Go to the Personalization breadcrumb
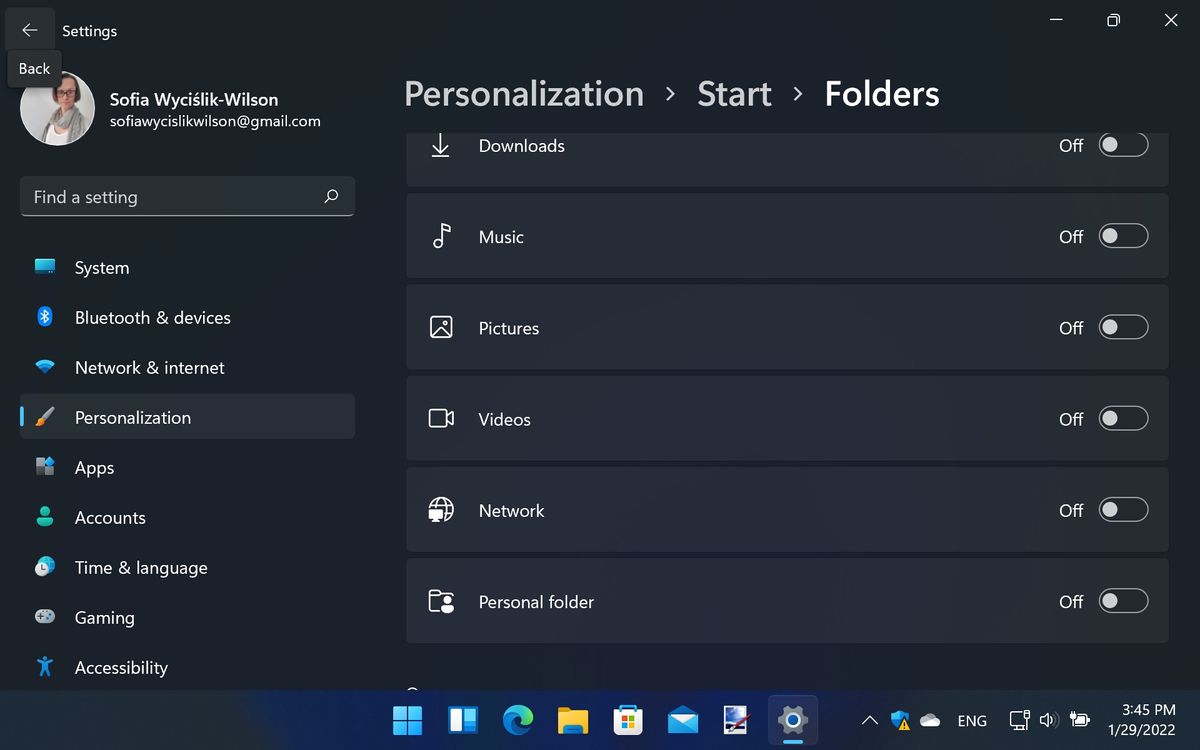The width and height of the screenshot is (1200, 750). click(x=523, y=93)
